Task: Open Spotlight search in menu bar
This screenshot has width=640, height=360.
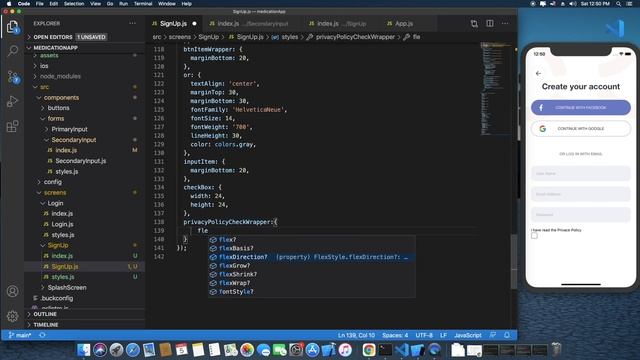Action: click(619, 4)
